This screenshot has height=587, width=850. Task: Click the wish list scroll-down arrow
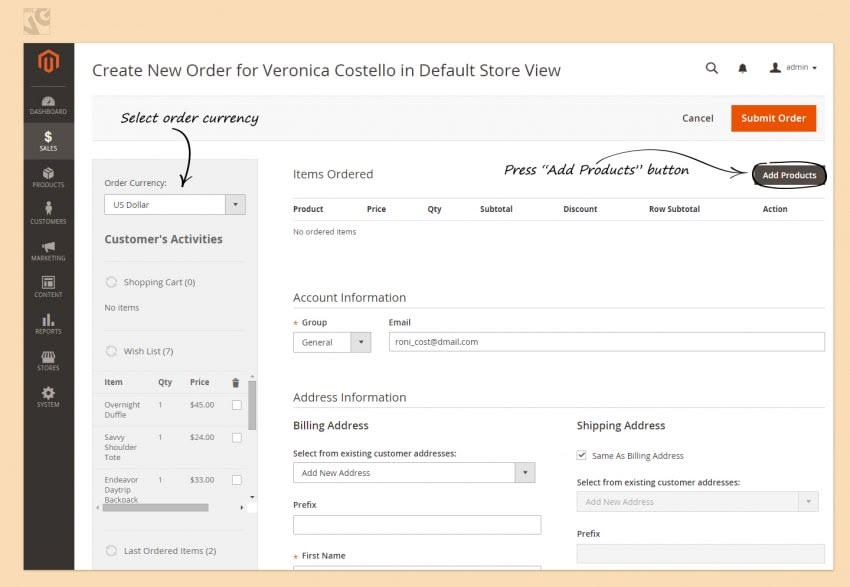tap(252, 497)
